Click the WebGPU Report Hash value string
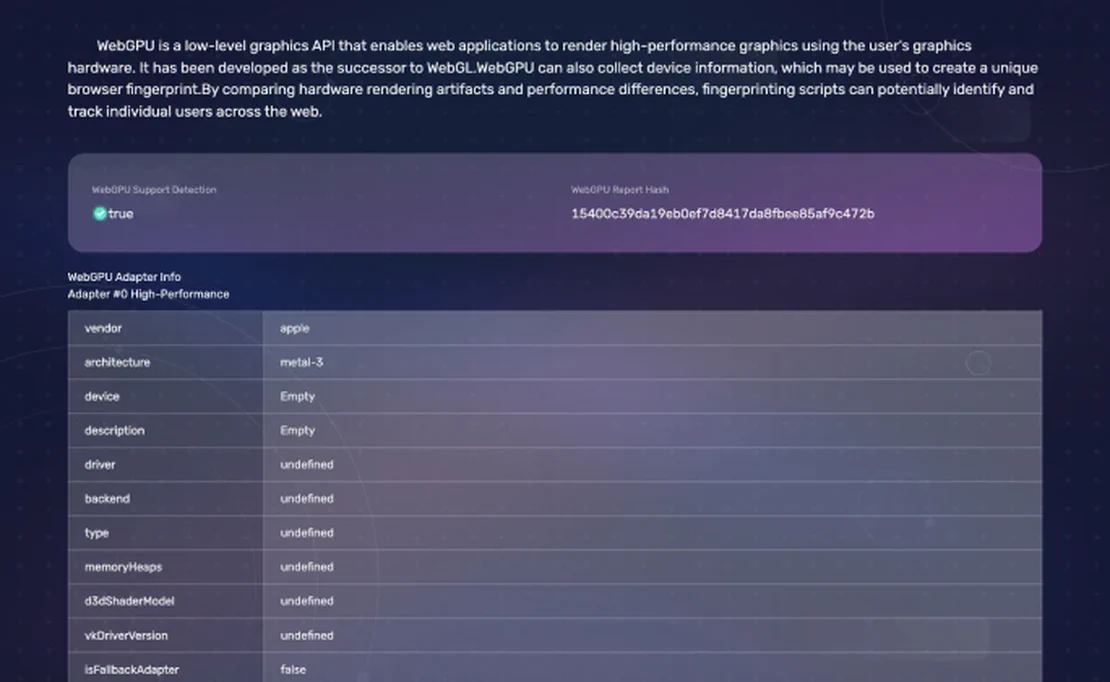The width and height of the screenshot is (1110, 682). pyautogui.click(x=722, y=214)
